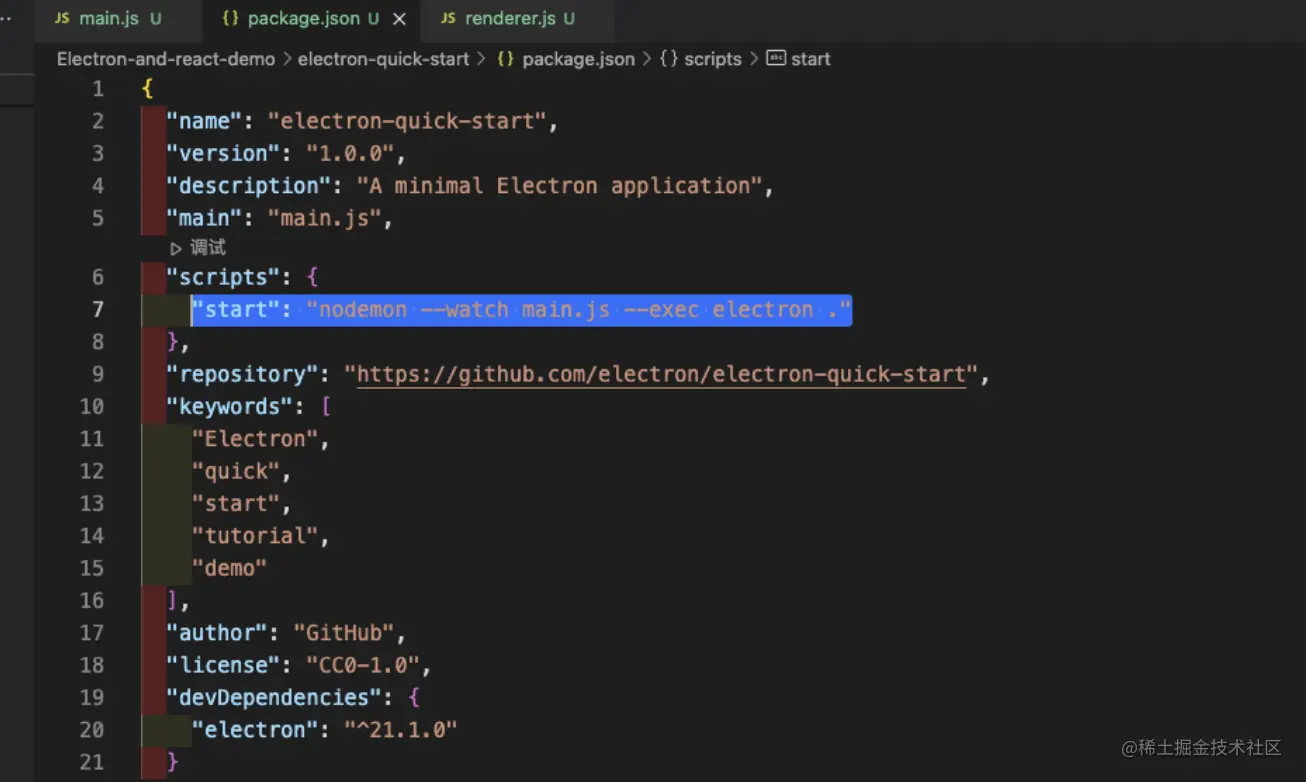
Task: Select line 16 via its line number
Action: (92, 600)
